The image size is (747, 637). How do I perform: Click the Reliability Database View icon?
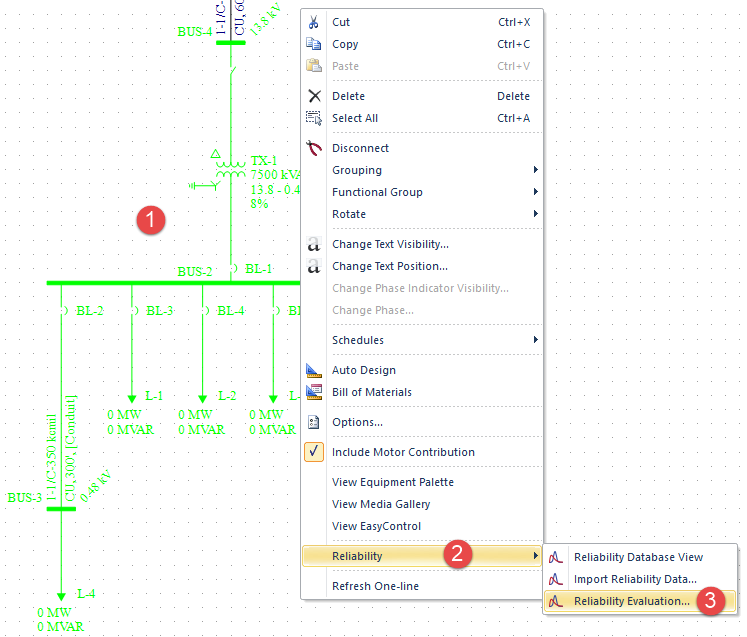557,557
